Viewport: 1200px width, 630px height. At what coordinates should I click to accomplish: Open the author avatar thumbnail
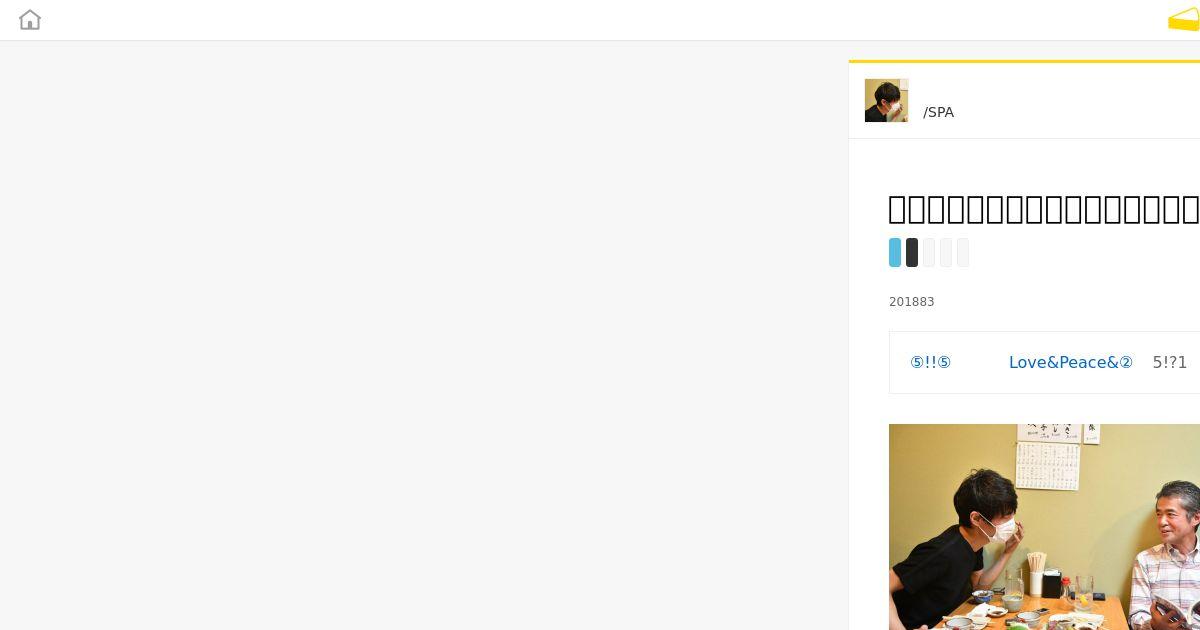[x=886, y=100]
